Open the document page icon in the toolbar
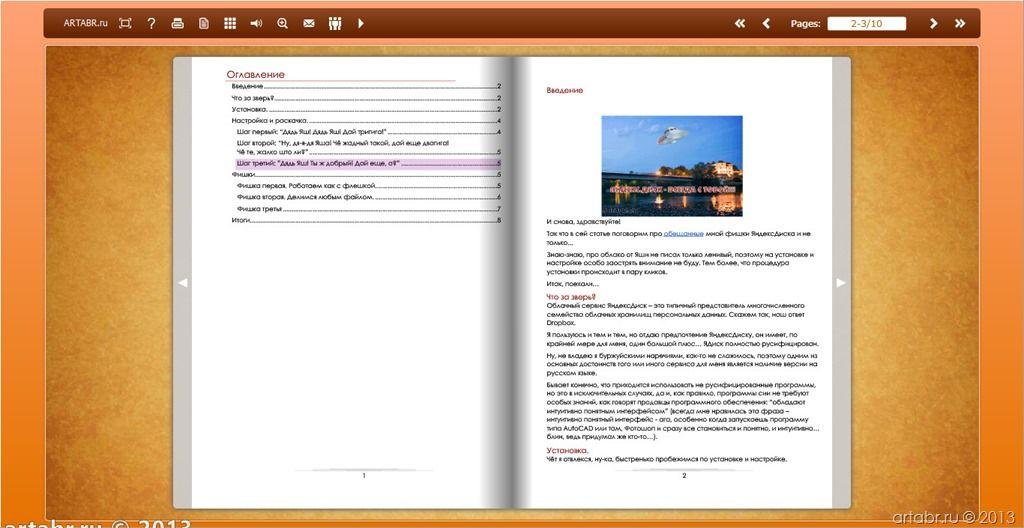Viewport: 1024px width, 528px height. tap(204, 23)
